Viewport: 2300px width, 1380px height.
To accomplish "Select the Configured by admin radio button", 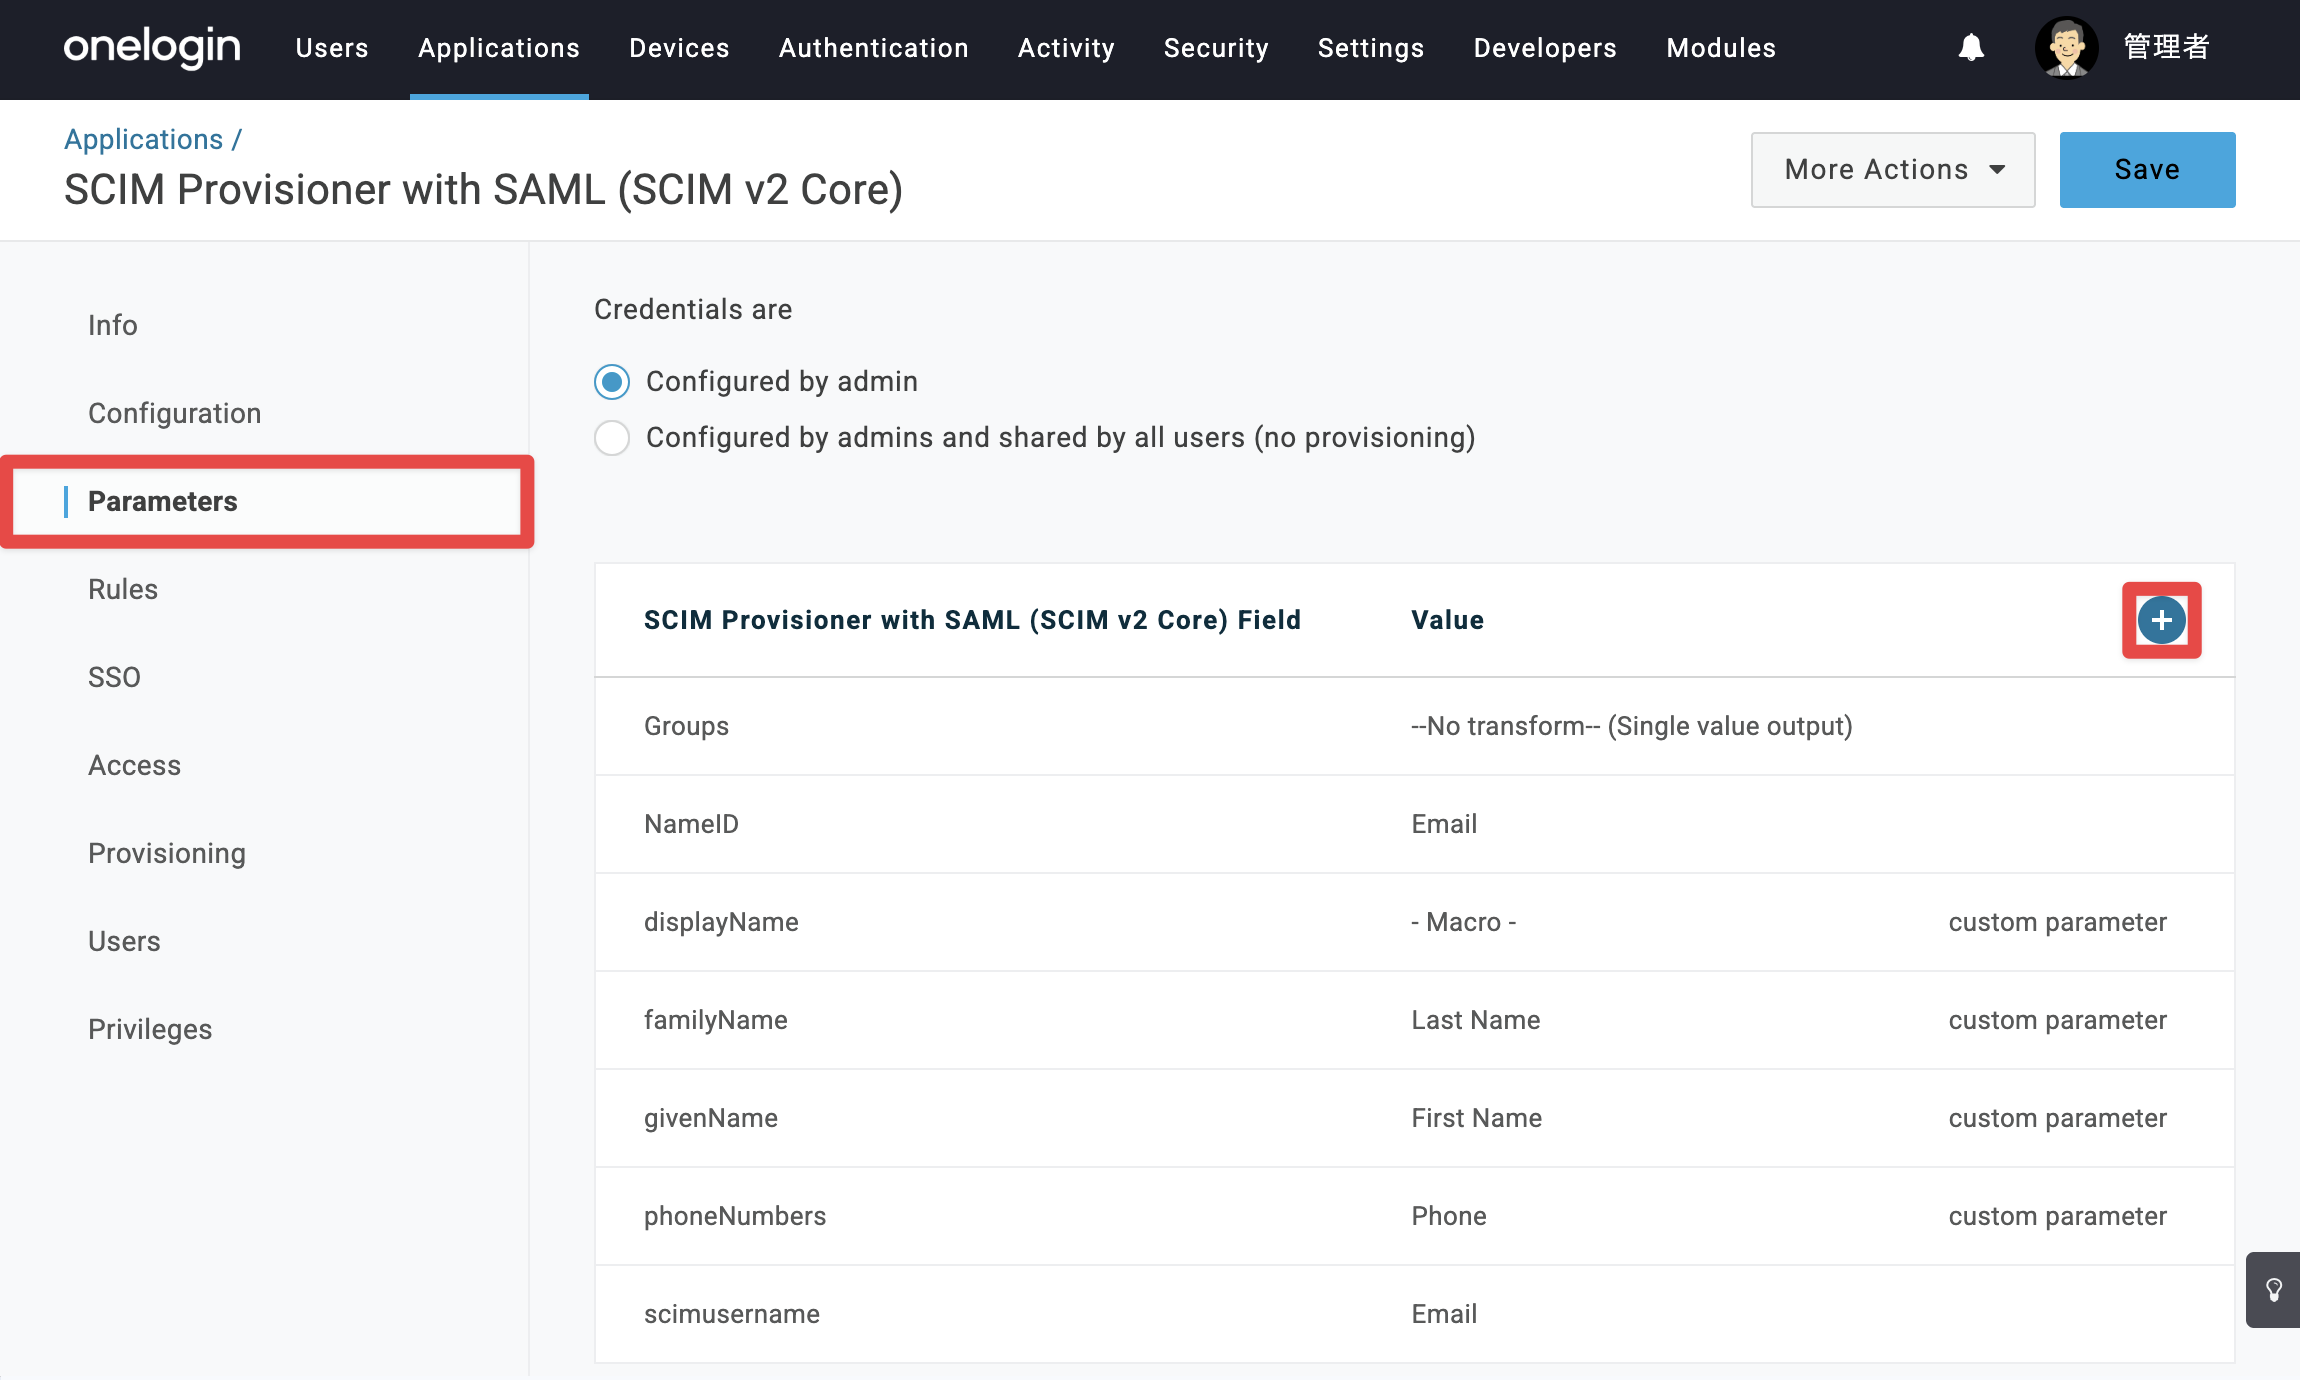I will pos(612,382).
